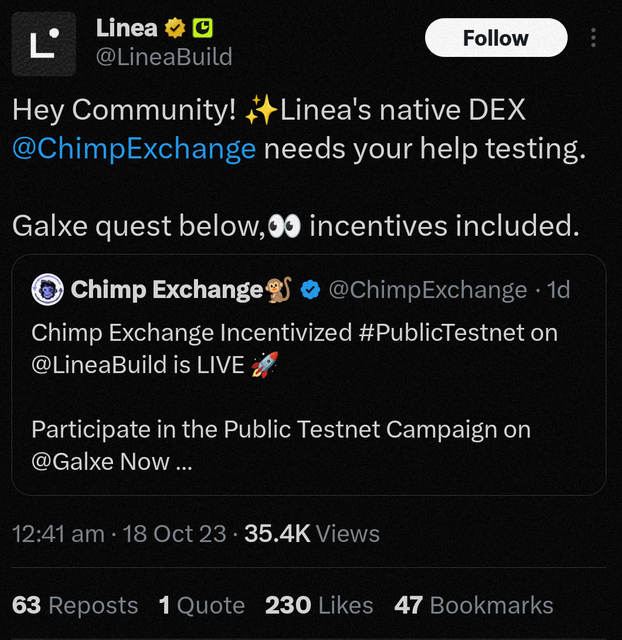
Task: Open the quoted tweet's 1d timestamp
Action: coord(558,290)
